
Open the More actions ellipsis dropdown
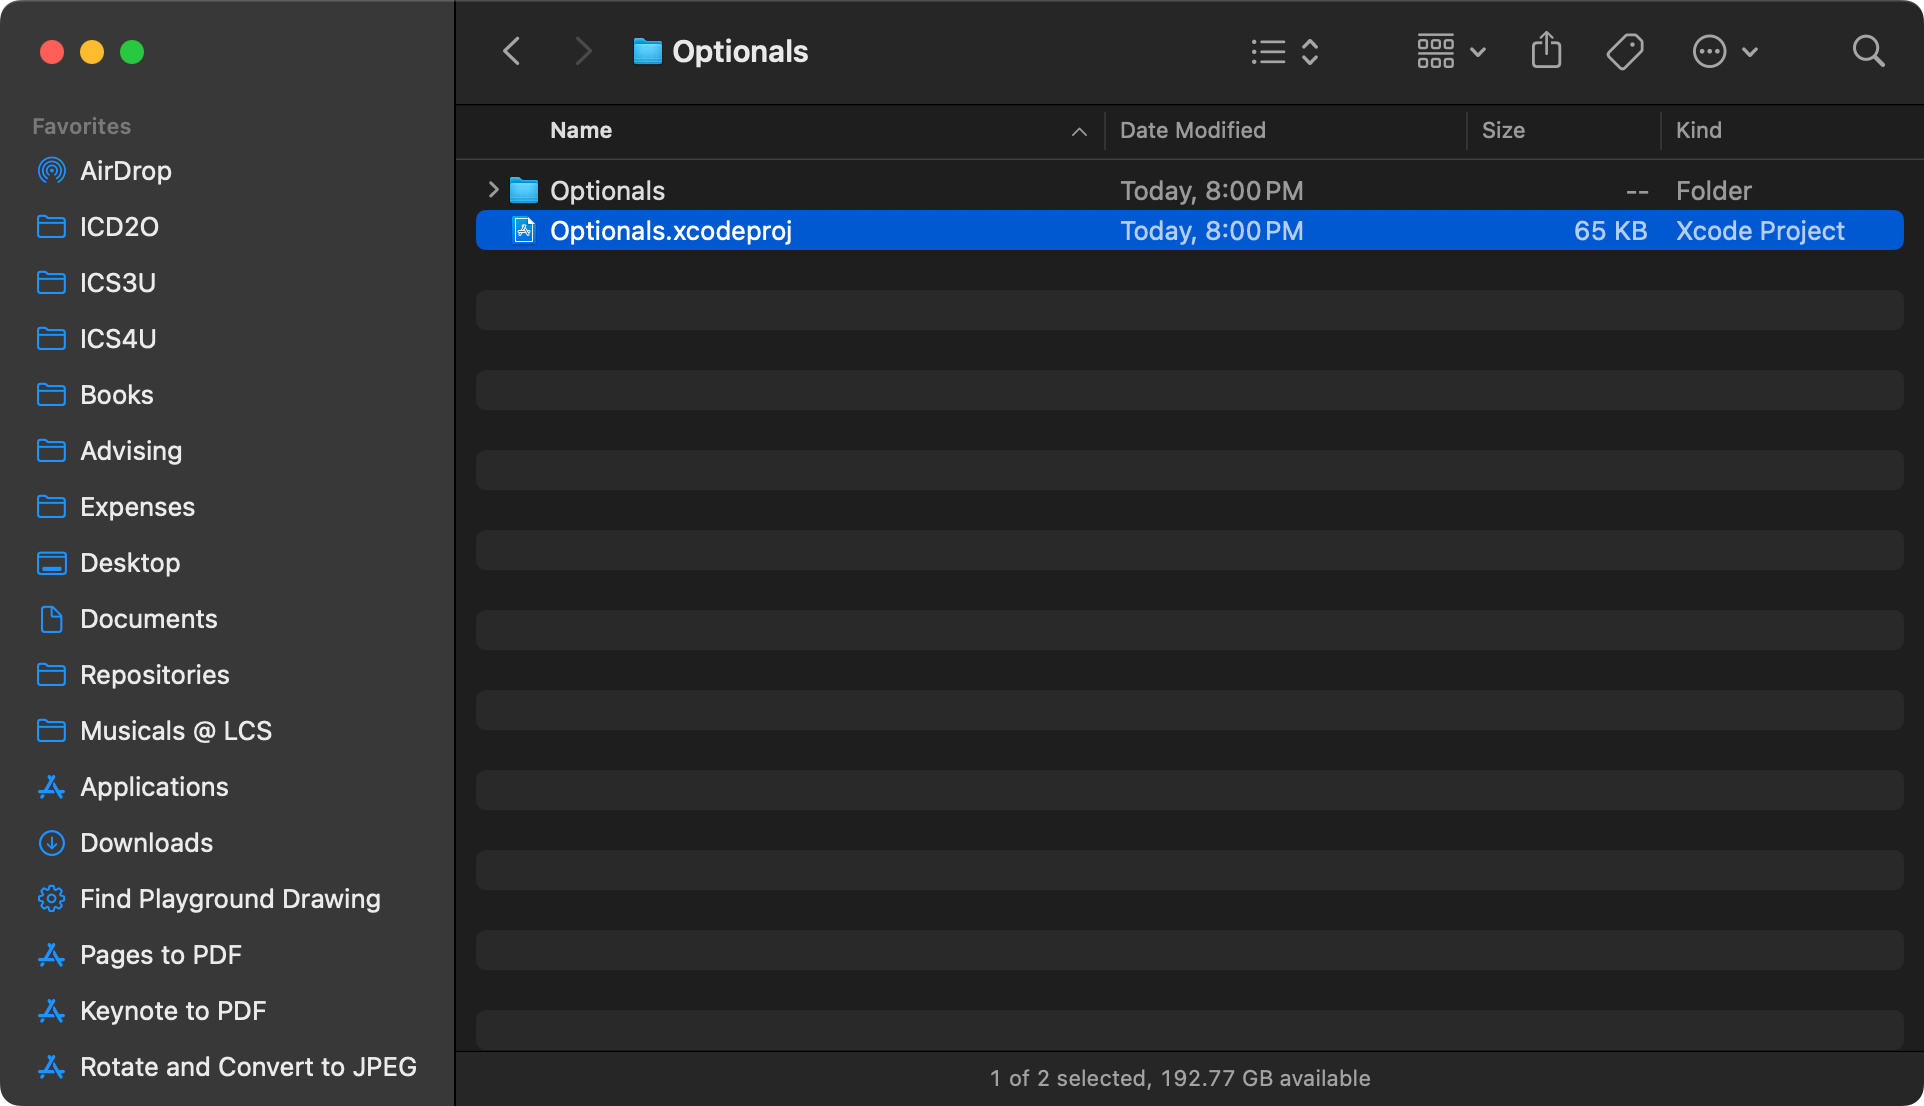[x=1724, y=51]
